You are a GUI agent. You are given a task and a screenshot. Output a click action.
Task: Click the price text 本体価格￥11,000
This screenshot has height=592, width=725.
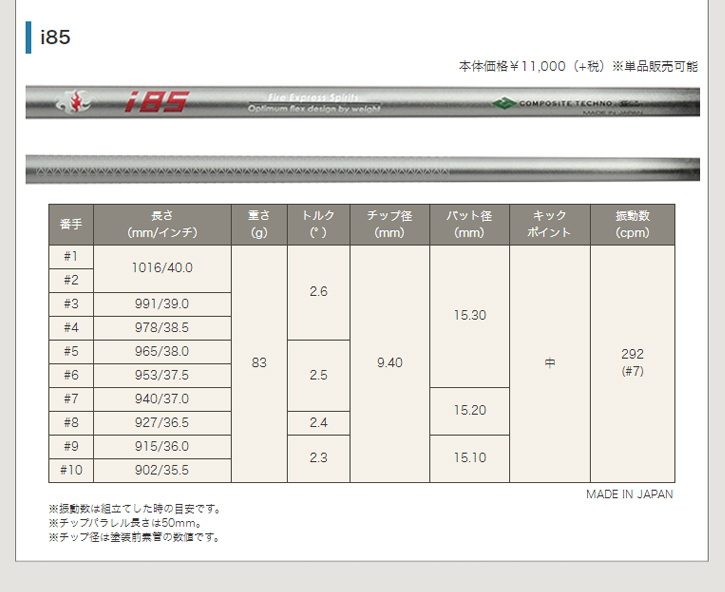click(512, 66)
